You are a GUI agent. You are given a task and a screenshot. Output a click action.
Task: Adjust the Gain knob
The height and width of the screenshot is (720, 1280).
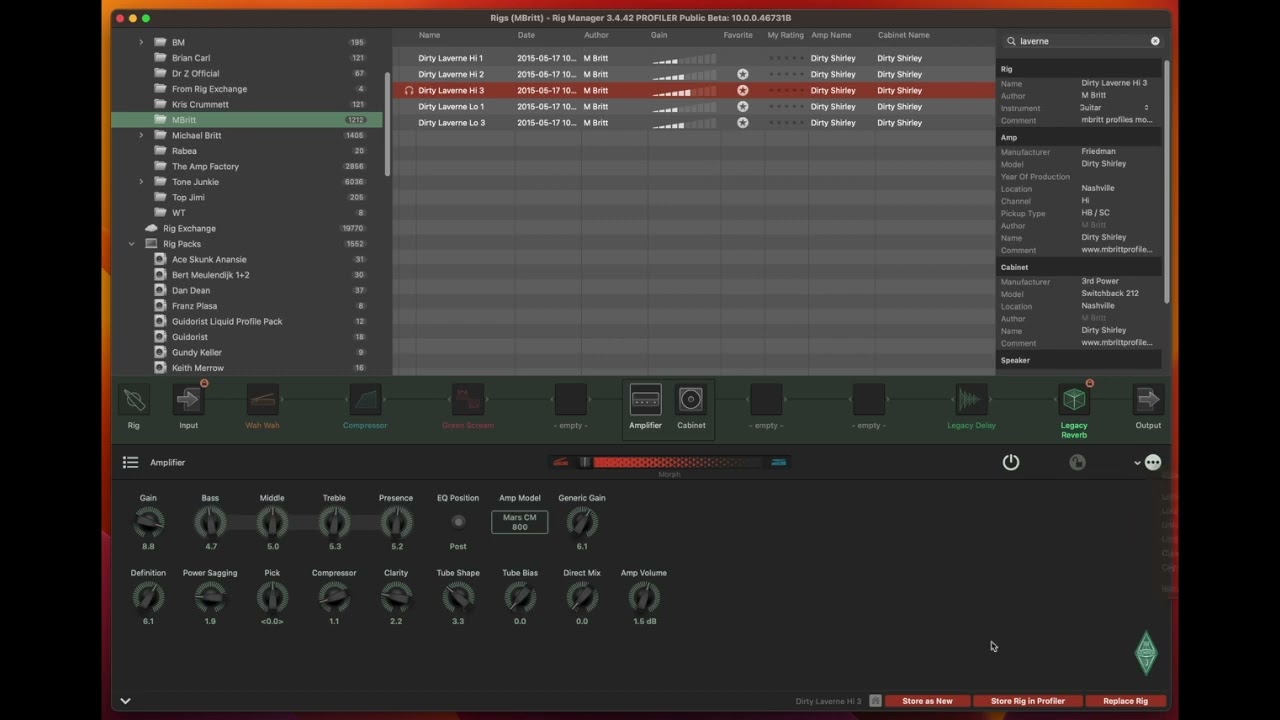[148, 521]
